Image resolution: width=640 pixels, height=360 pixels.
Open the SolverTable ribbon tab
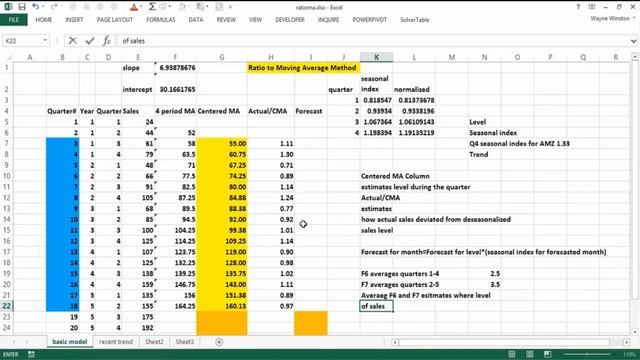(x=415, y=20)
